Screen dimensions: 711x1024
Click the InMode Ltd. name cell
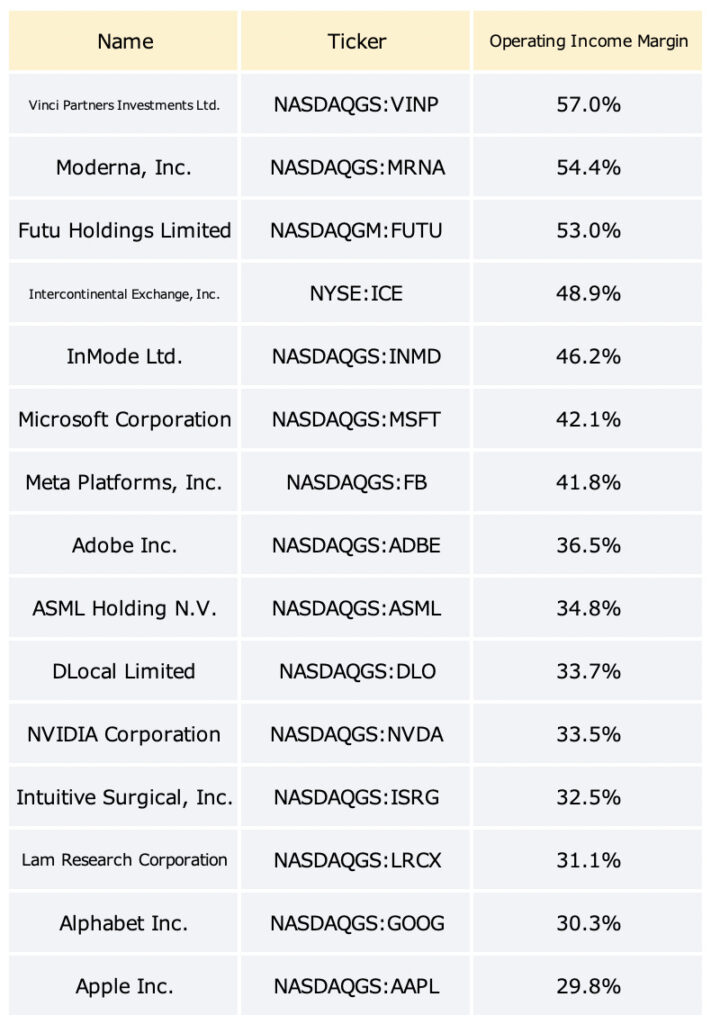(123, 357)
